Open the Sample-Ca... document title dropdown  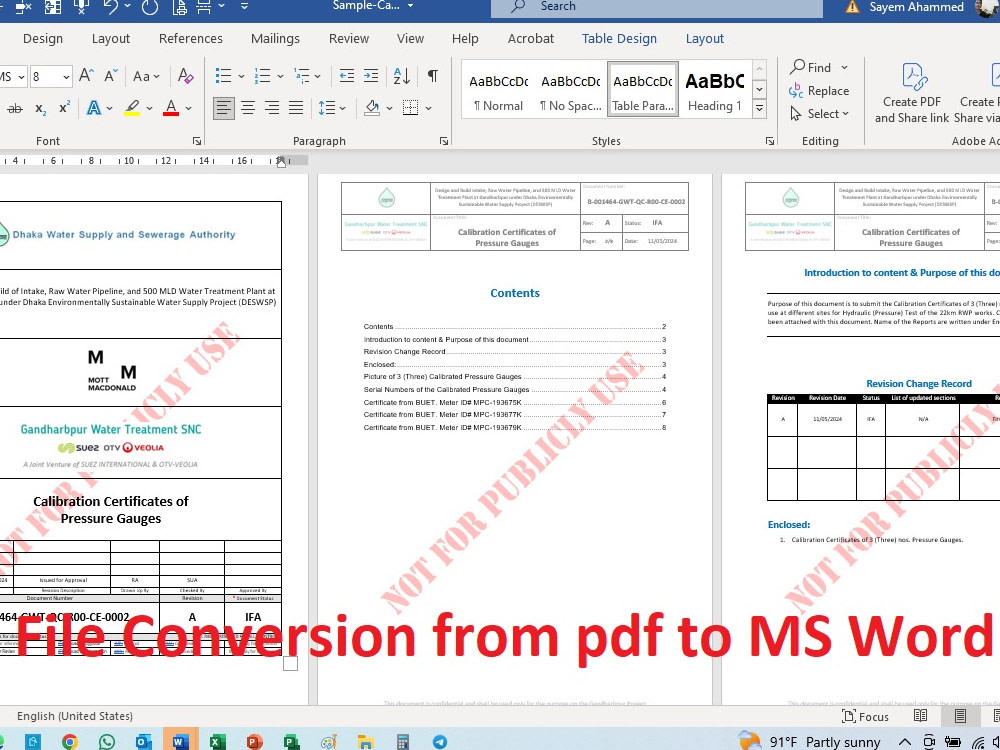[410, 6]
